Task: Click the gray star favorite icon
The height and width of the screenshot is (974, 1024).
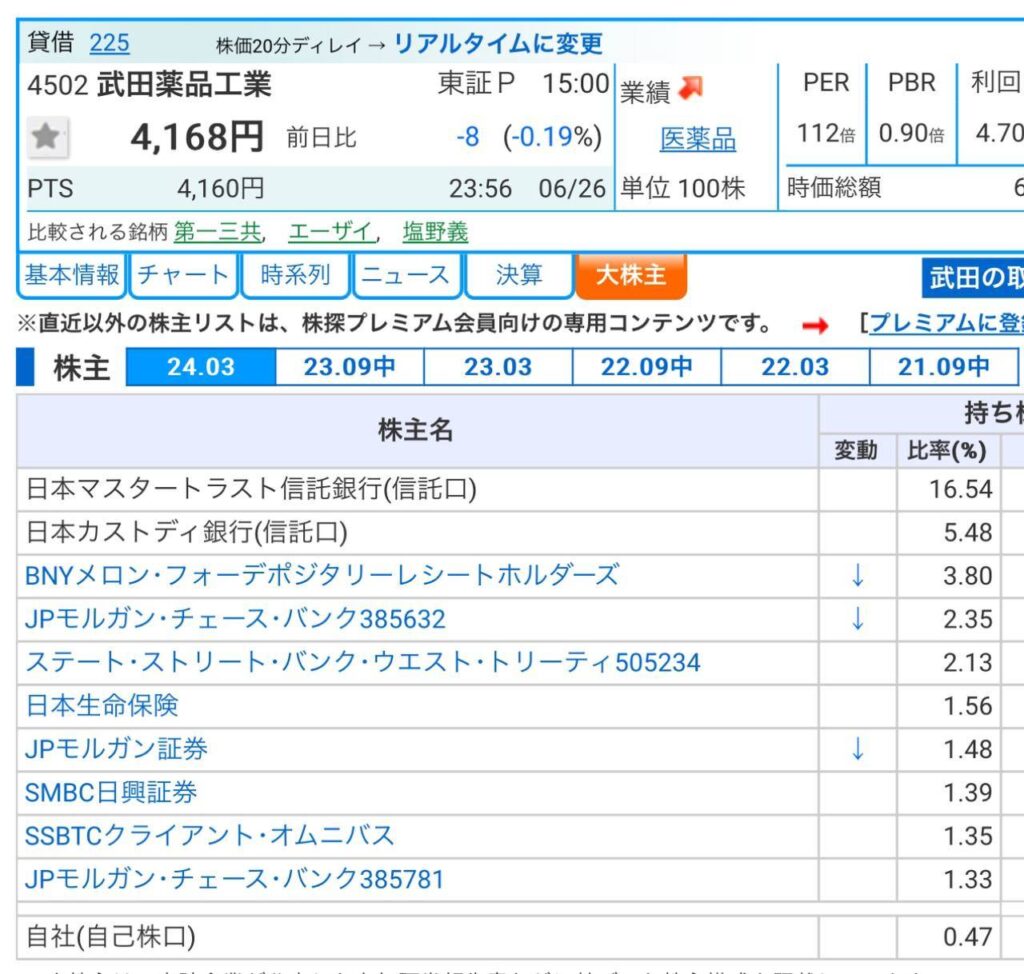Action: tap(47, 137)
